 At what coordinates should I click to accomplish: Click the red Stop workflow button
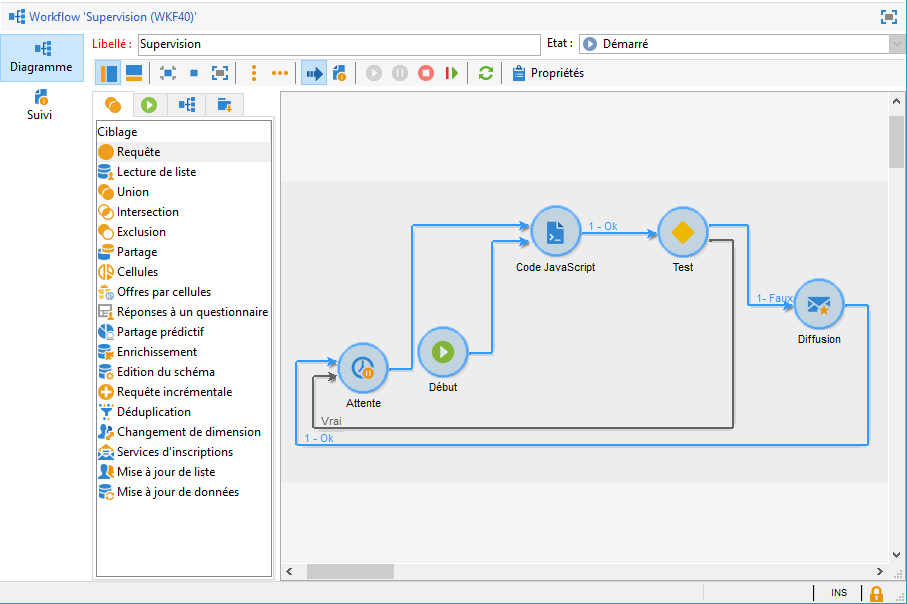click(426, 73)
